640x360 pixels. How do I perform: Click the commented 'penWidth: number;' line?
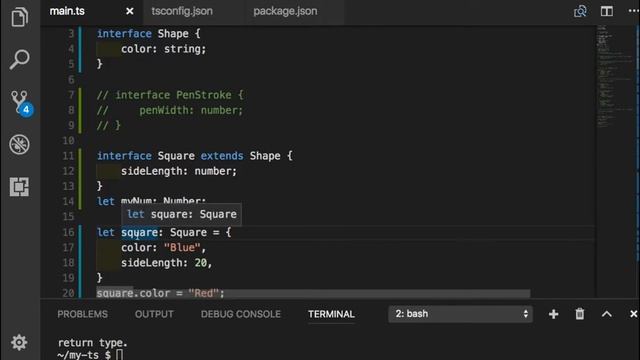(170, 110)
